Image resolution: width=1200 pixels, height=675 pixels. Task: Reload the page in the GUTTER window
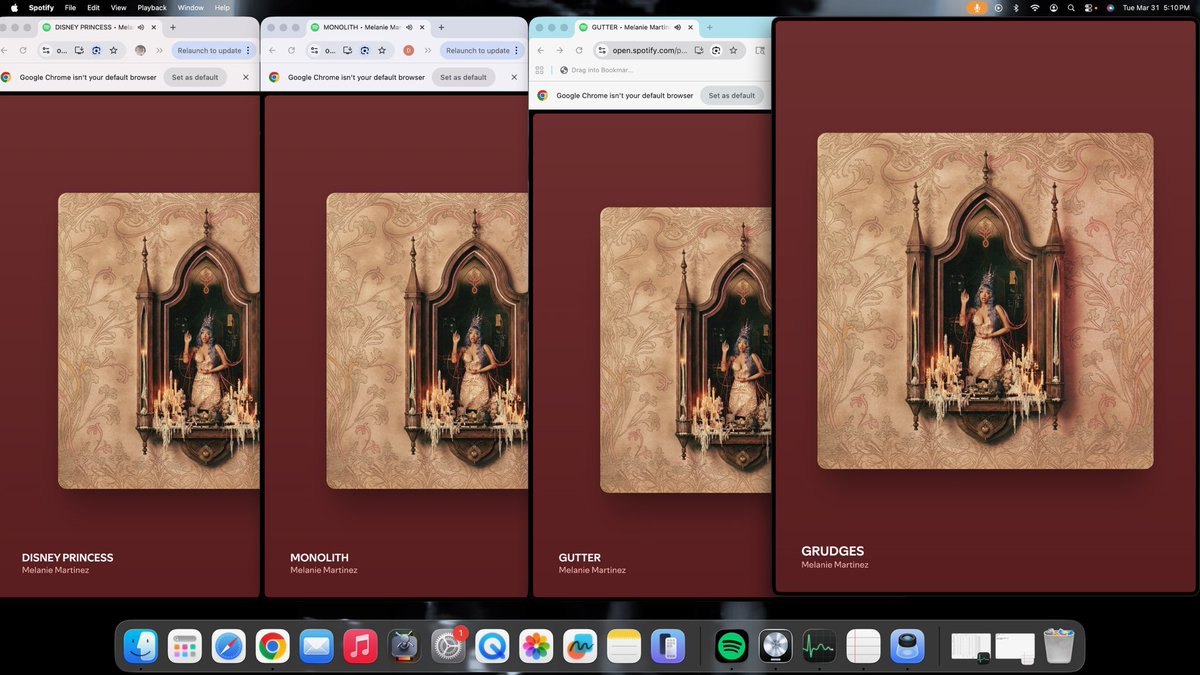pos(579,50)
